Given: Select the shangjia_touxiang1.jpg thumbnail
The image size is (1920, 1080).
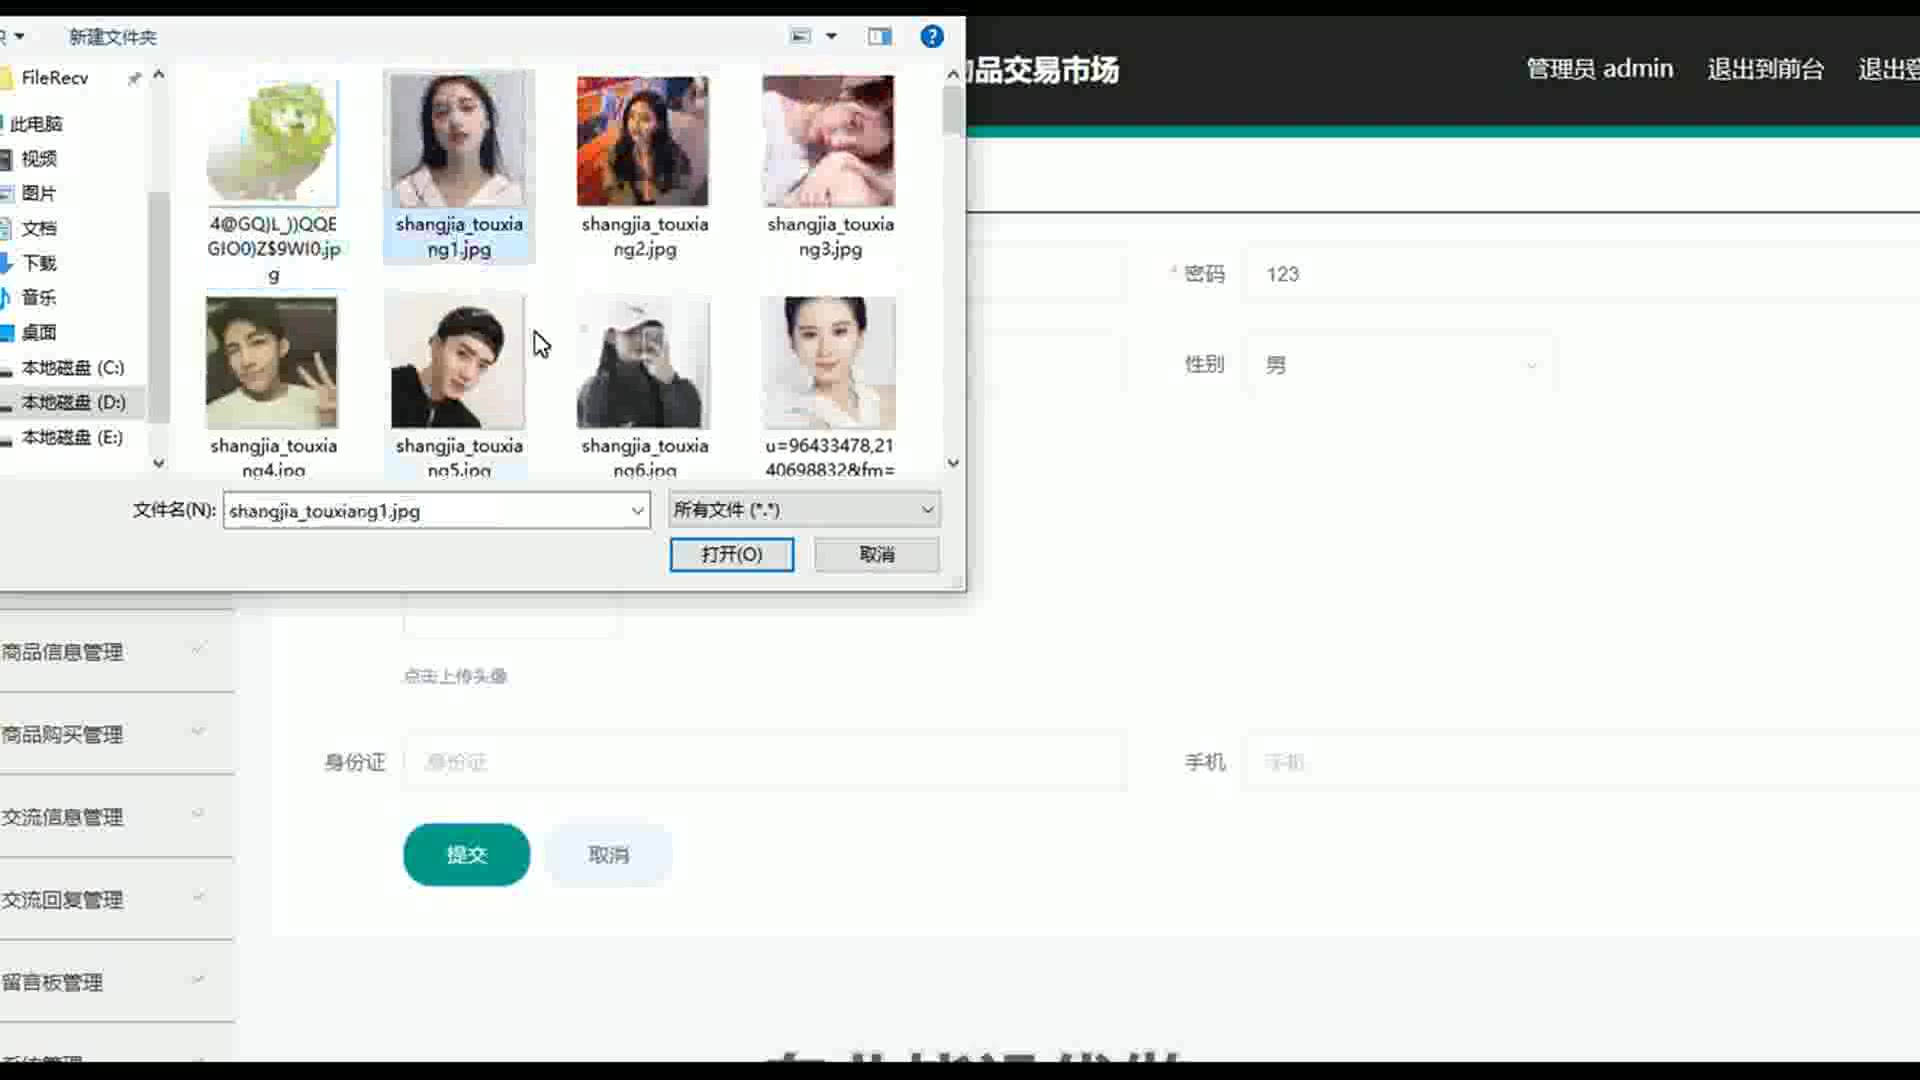Looking at the screenshot, I should (x=459, y=142).
